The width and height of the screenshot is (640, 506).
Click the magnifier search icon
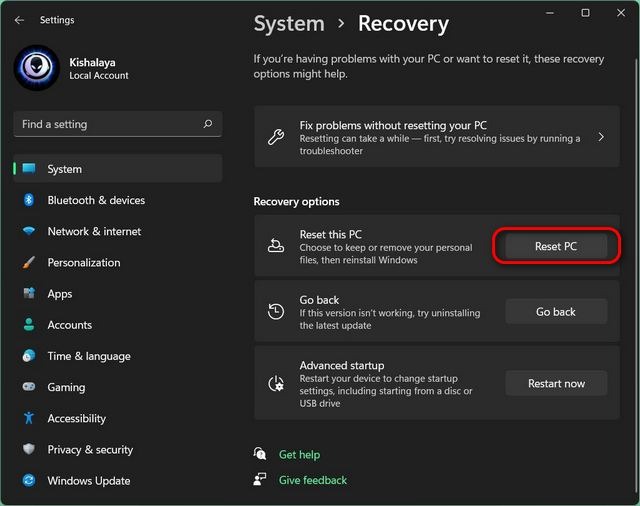click(x=208, y=124)
